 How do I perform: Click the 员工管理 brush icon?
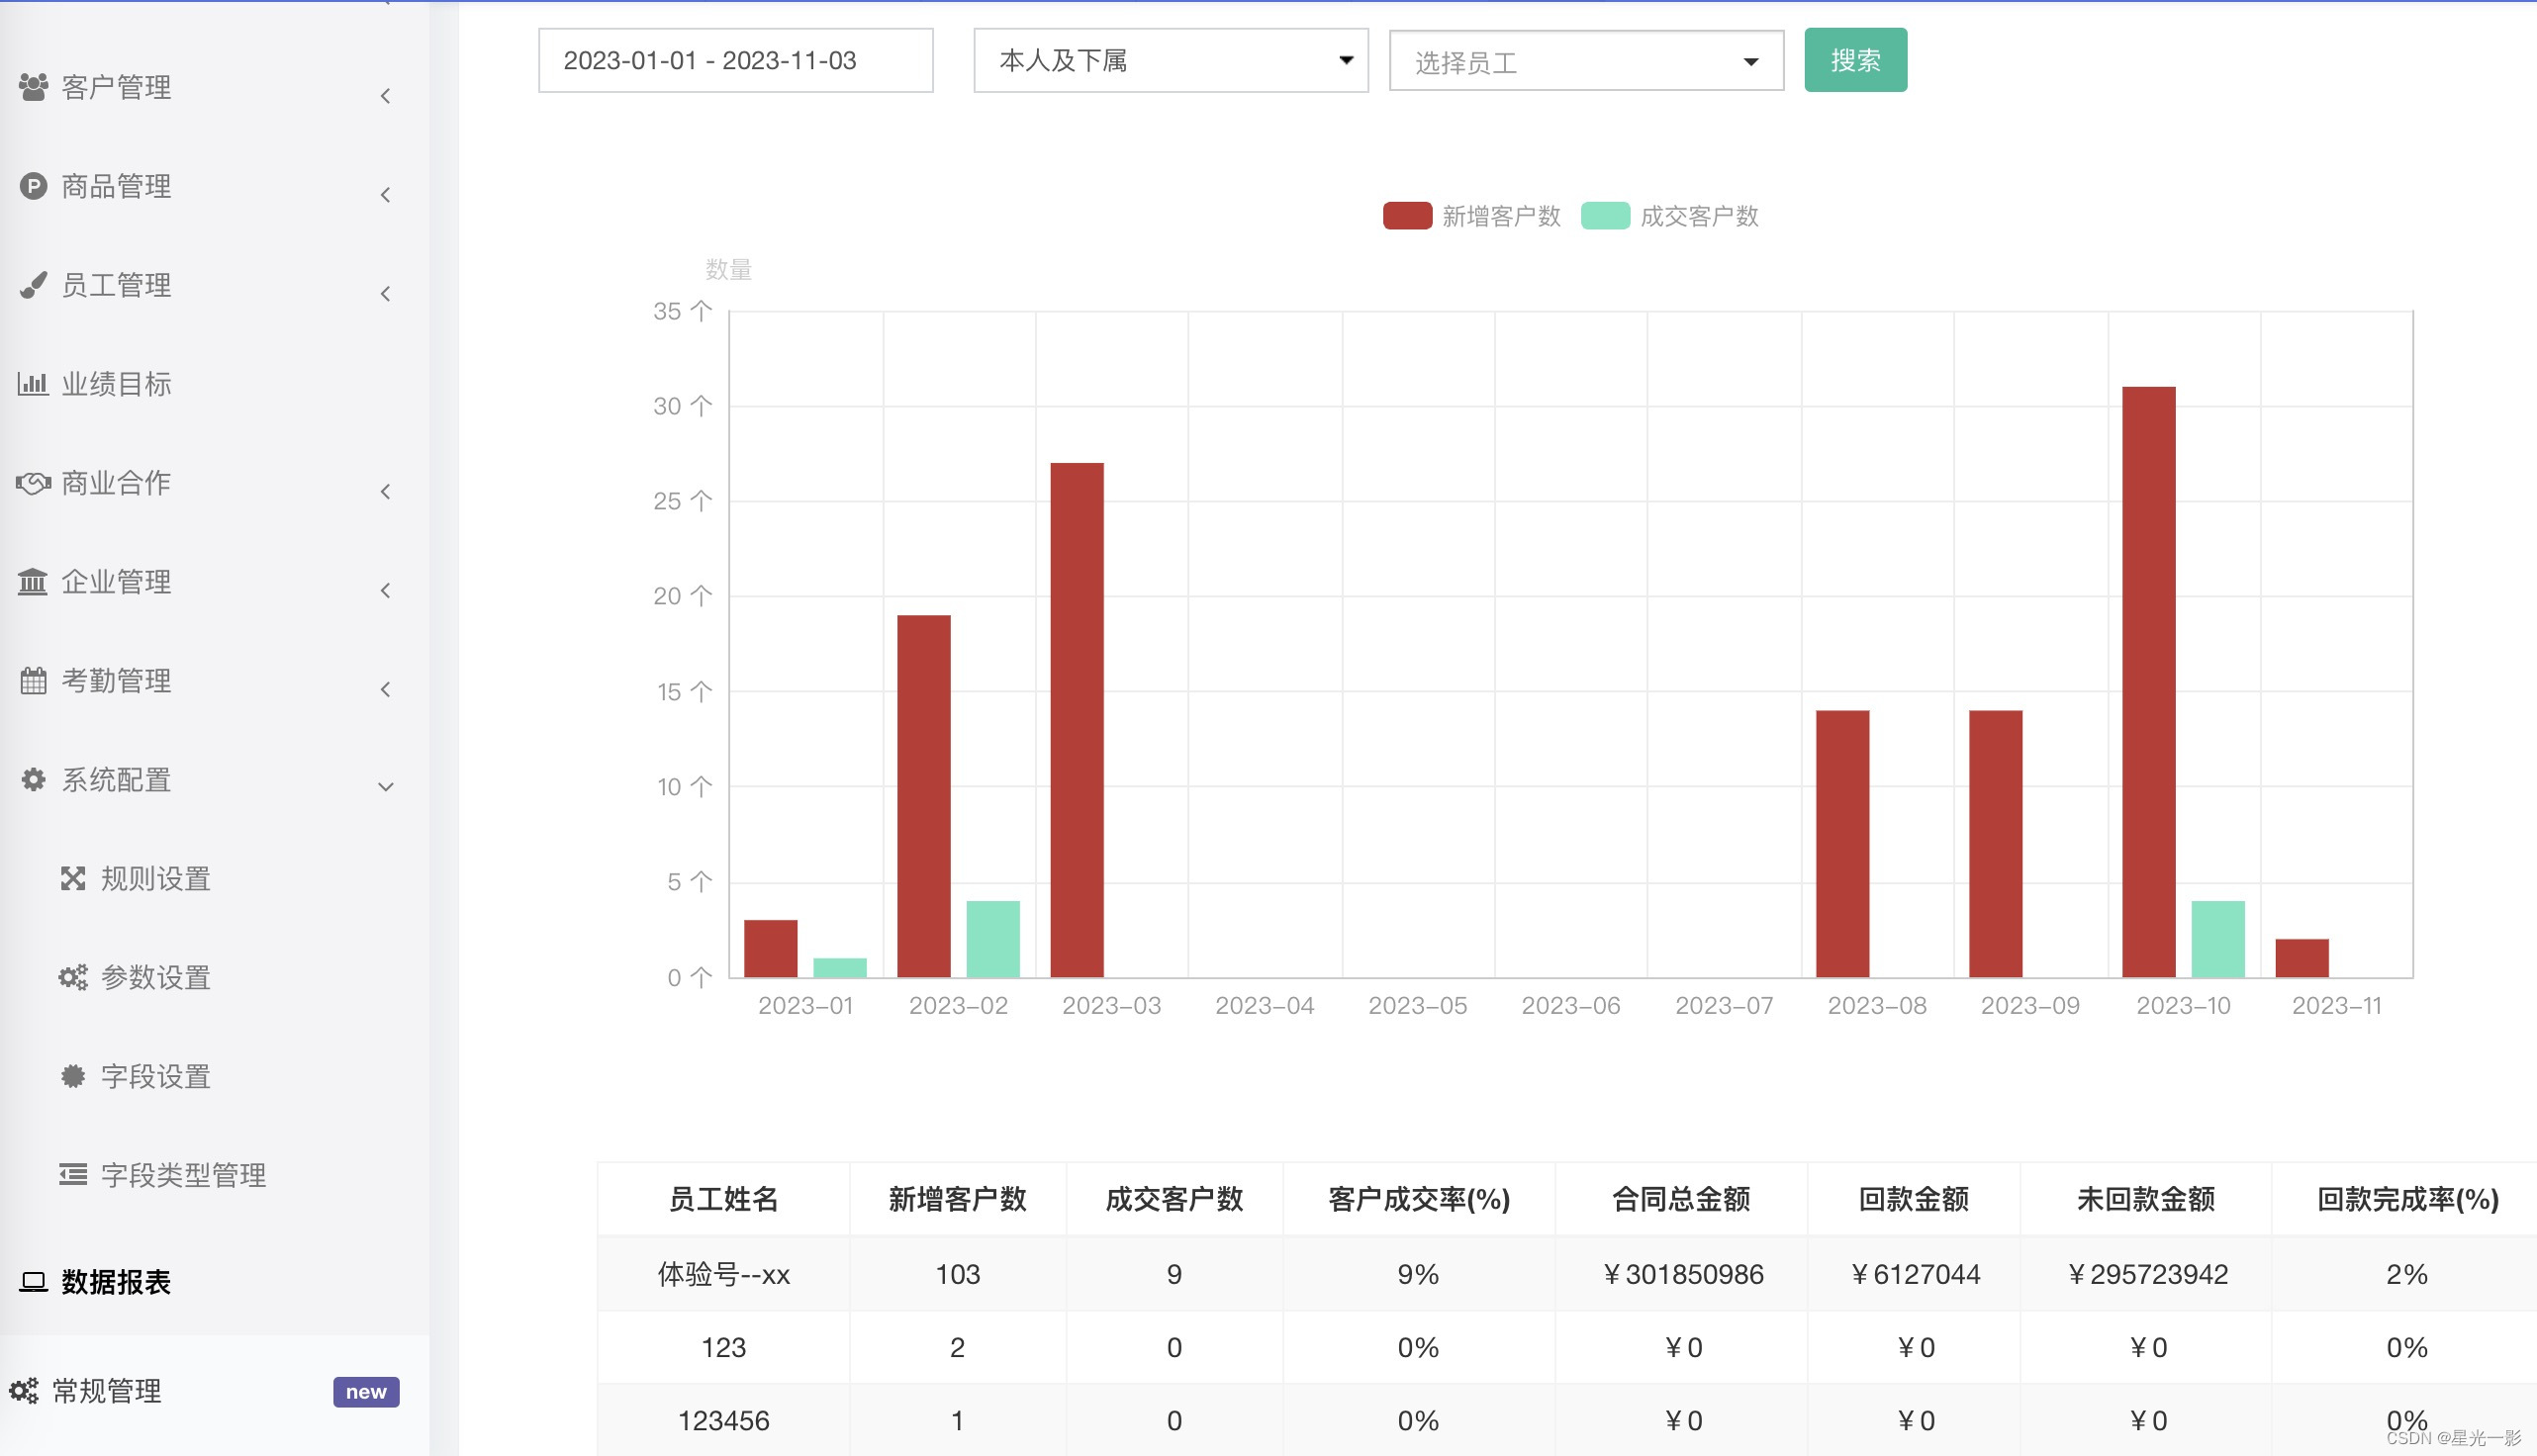33,285
